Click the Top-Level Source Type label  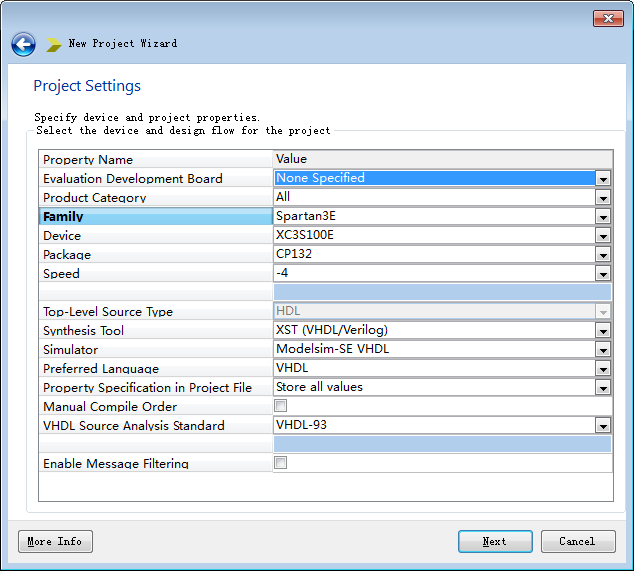108,312
